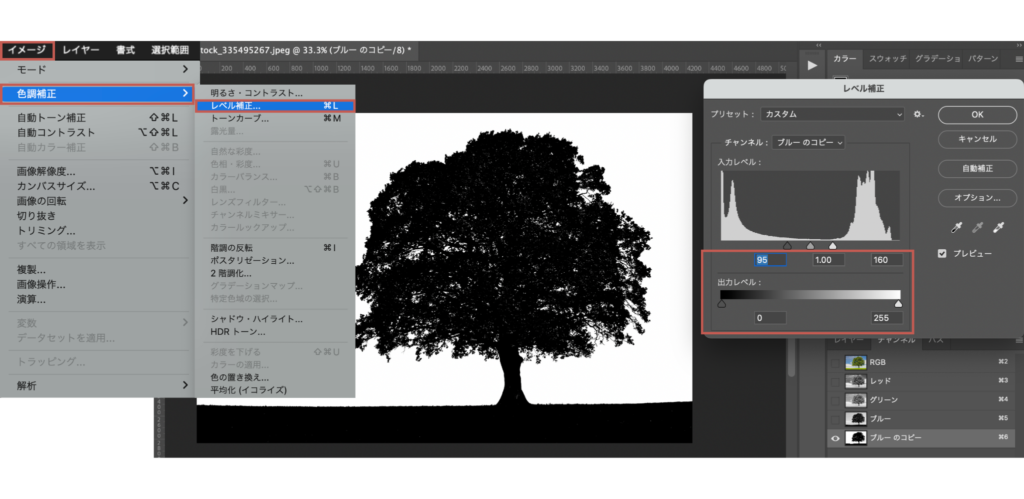Hide the ブルー のコピー channel

[x=835, y=438]
